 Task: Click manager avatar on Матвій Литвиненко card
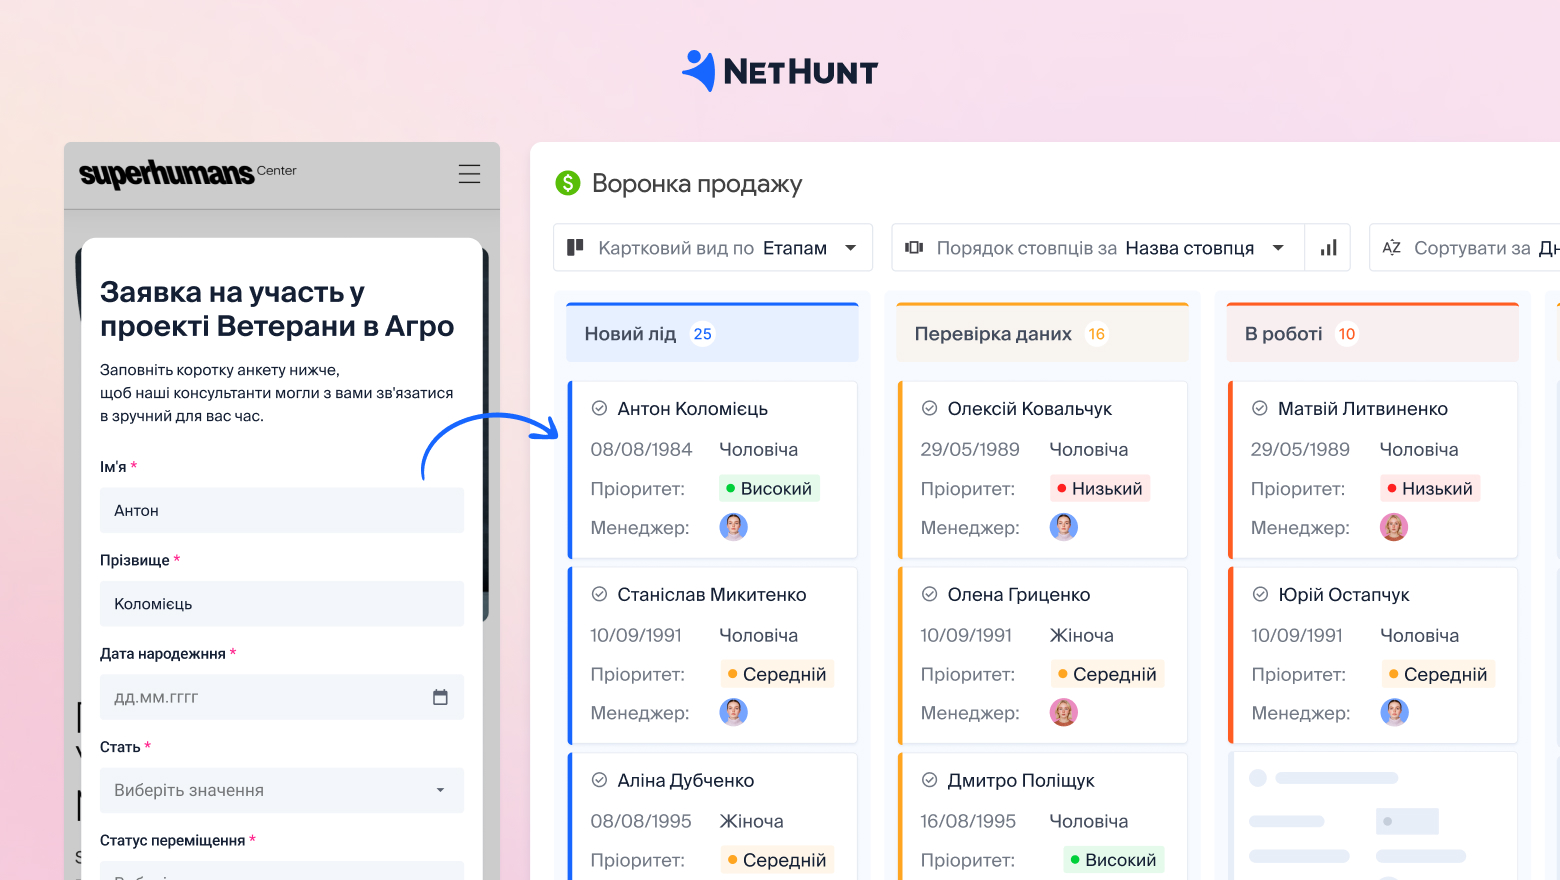click(1393, 526)
